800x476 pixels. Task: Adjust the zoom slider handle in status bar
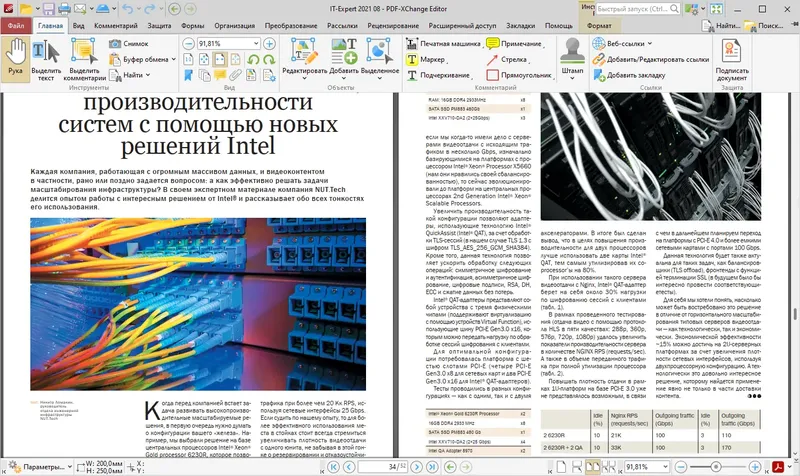716,467
